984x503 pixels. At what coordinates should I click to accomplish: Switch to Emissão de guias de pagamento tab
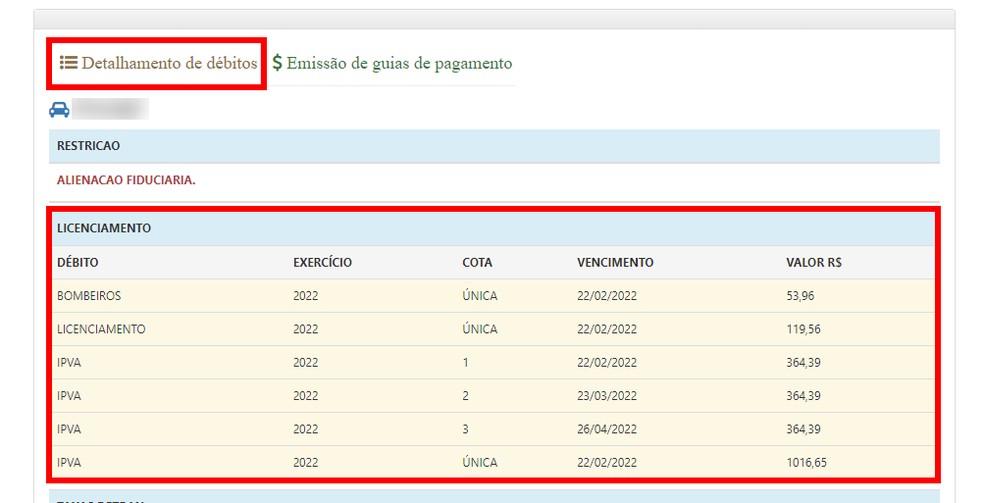(x=393, y=63)
